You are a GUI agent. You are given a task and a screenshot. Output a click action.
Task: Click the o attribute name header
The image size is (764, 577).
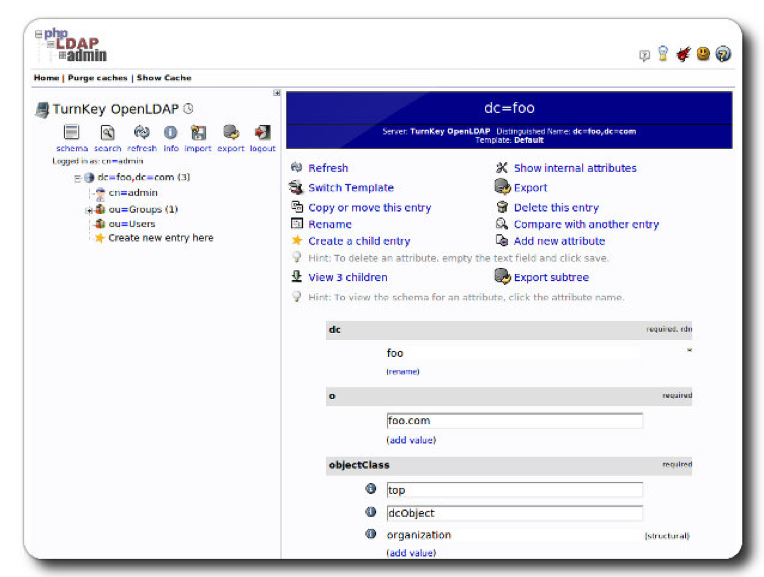tap(332, 396)
